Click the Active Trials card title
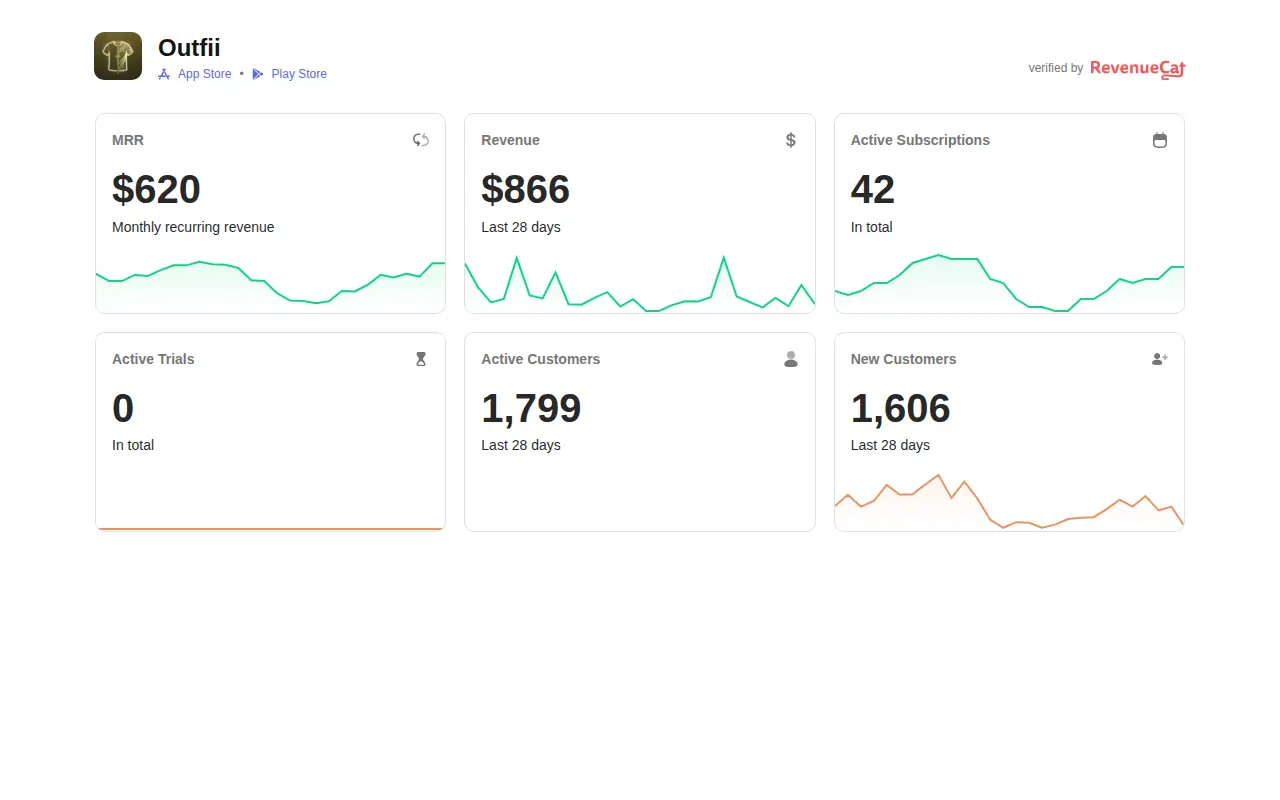 [153, 359]
